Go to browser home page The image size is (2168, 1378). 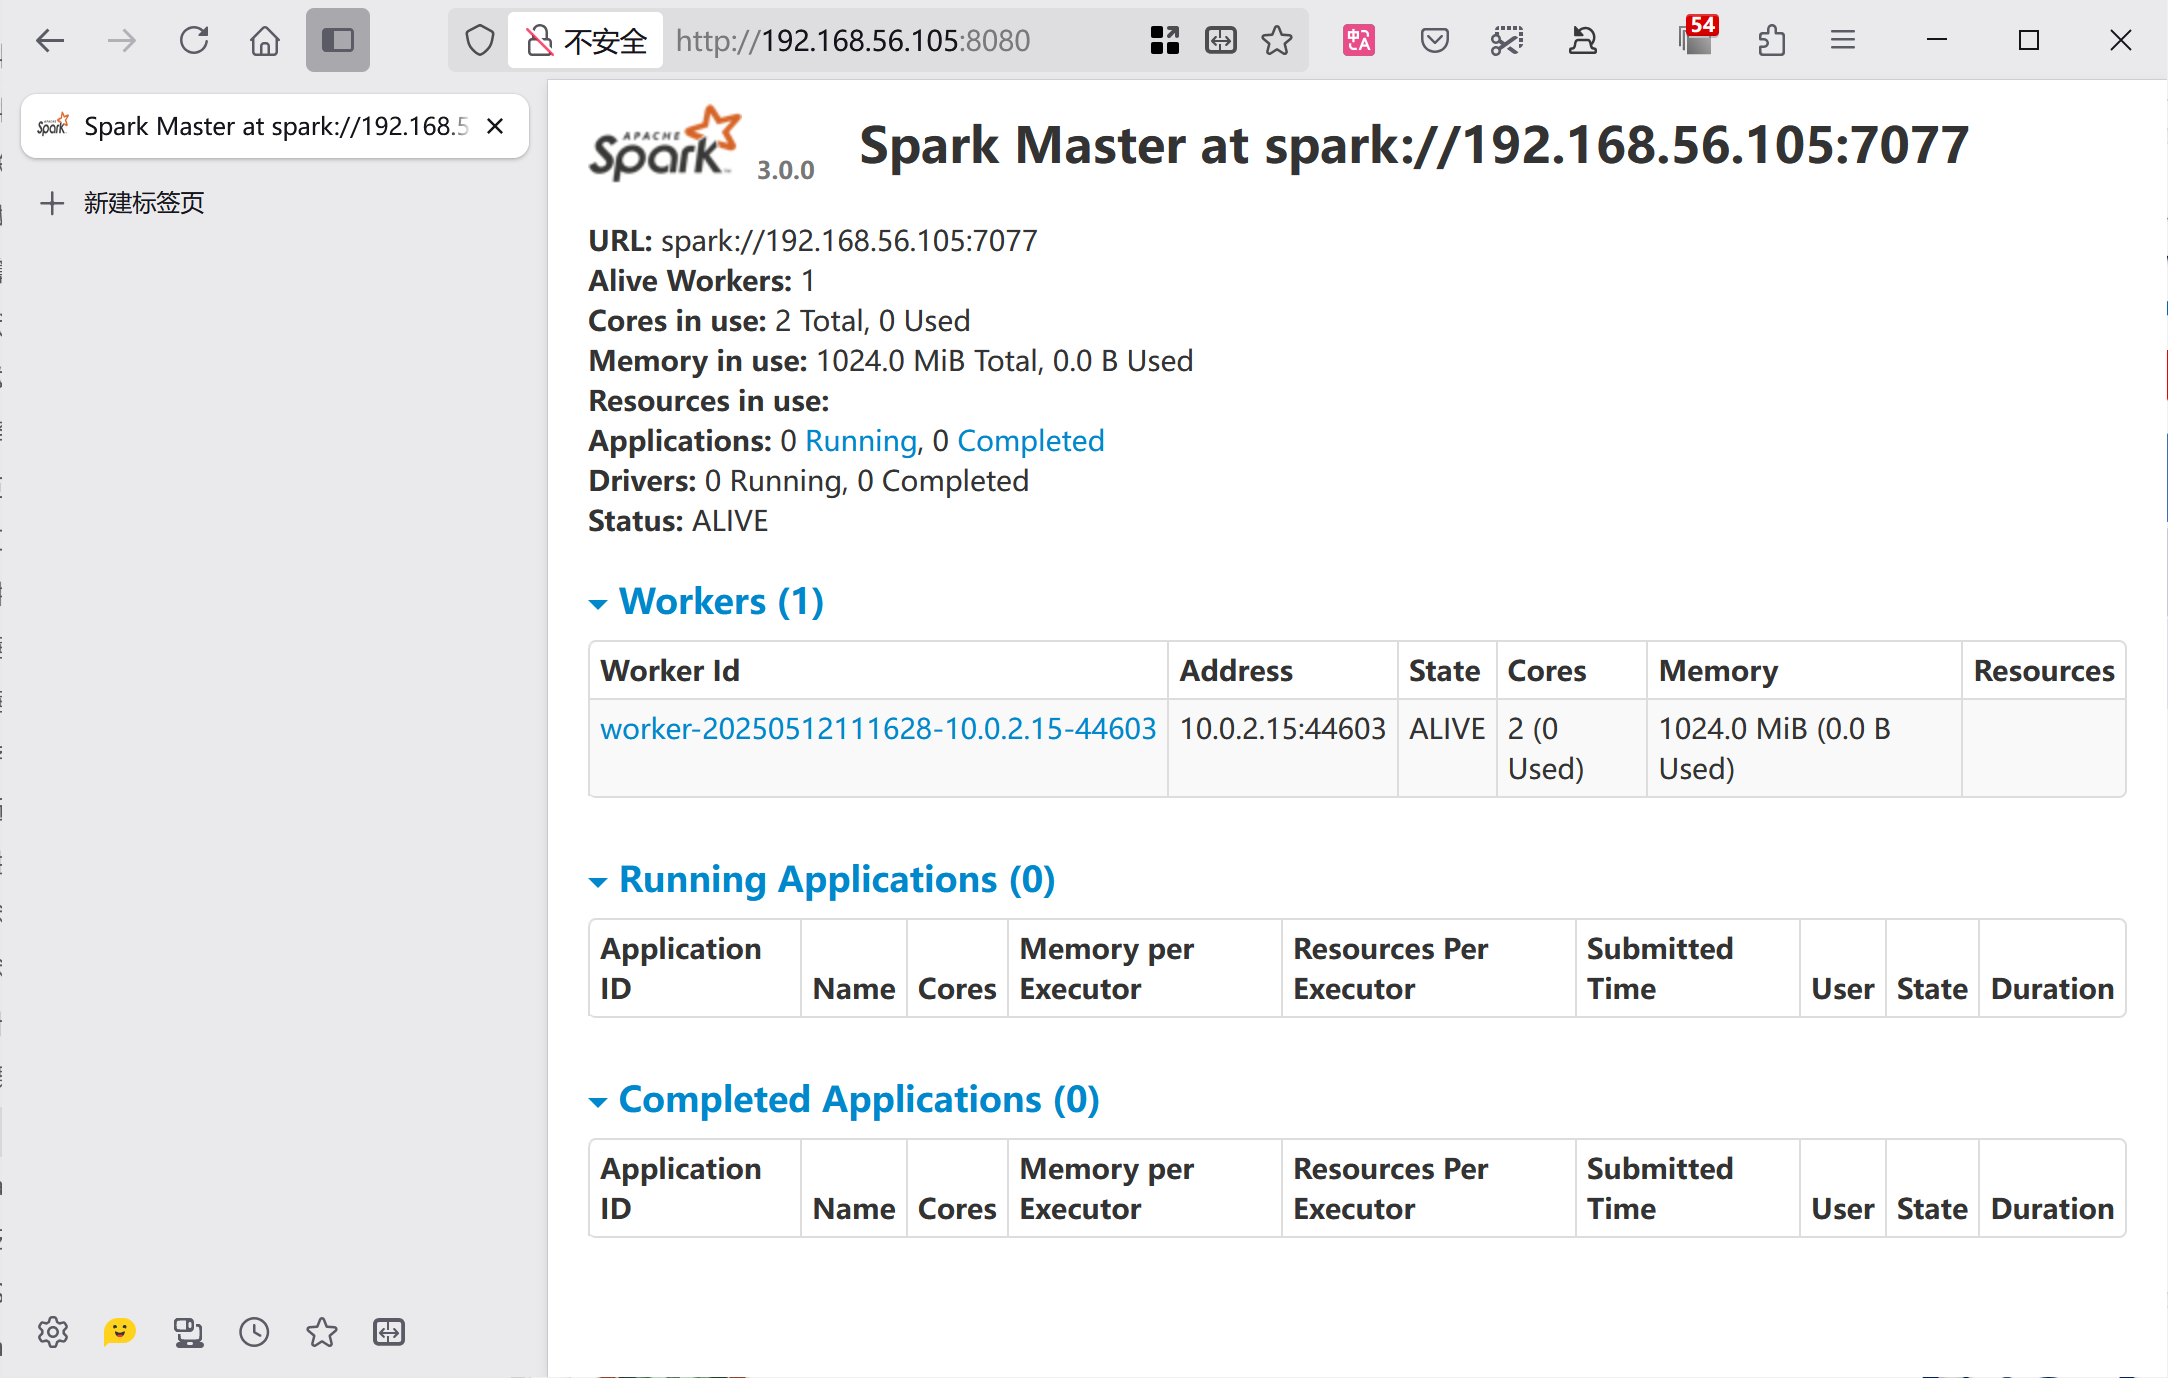pyautogui.click(x=265, y=41)
